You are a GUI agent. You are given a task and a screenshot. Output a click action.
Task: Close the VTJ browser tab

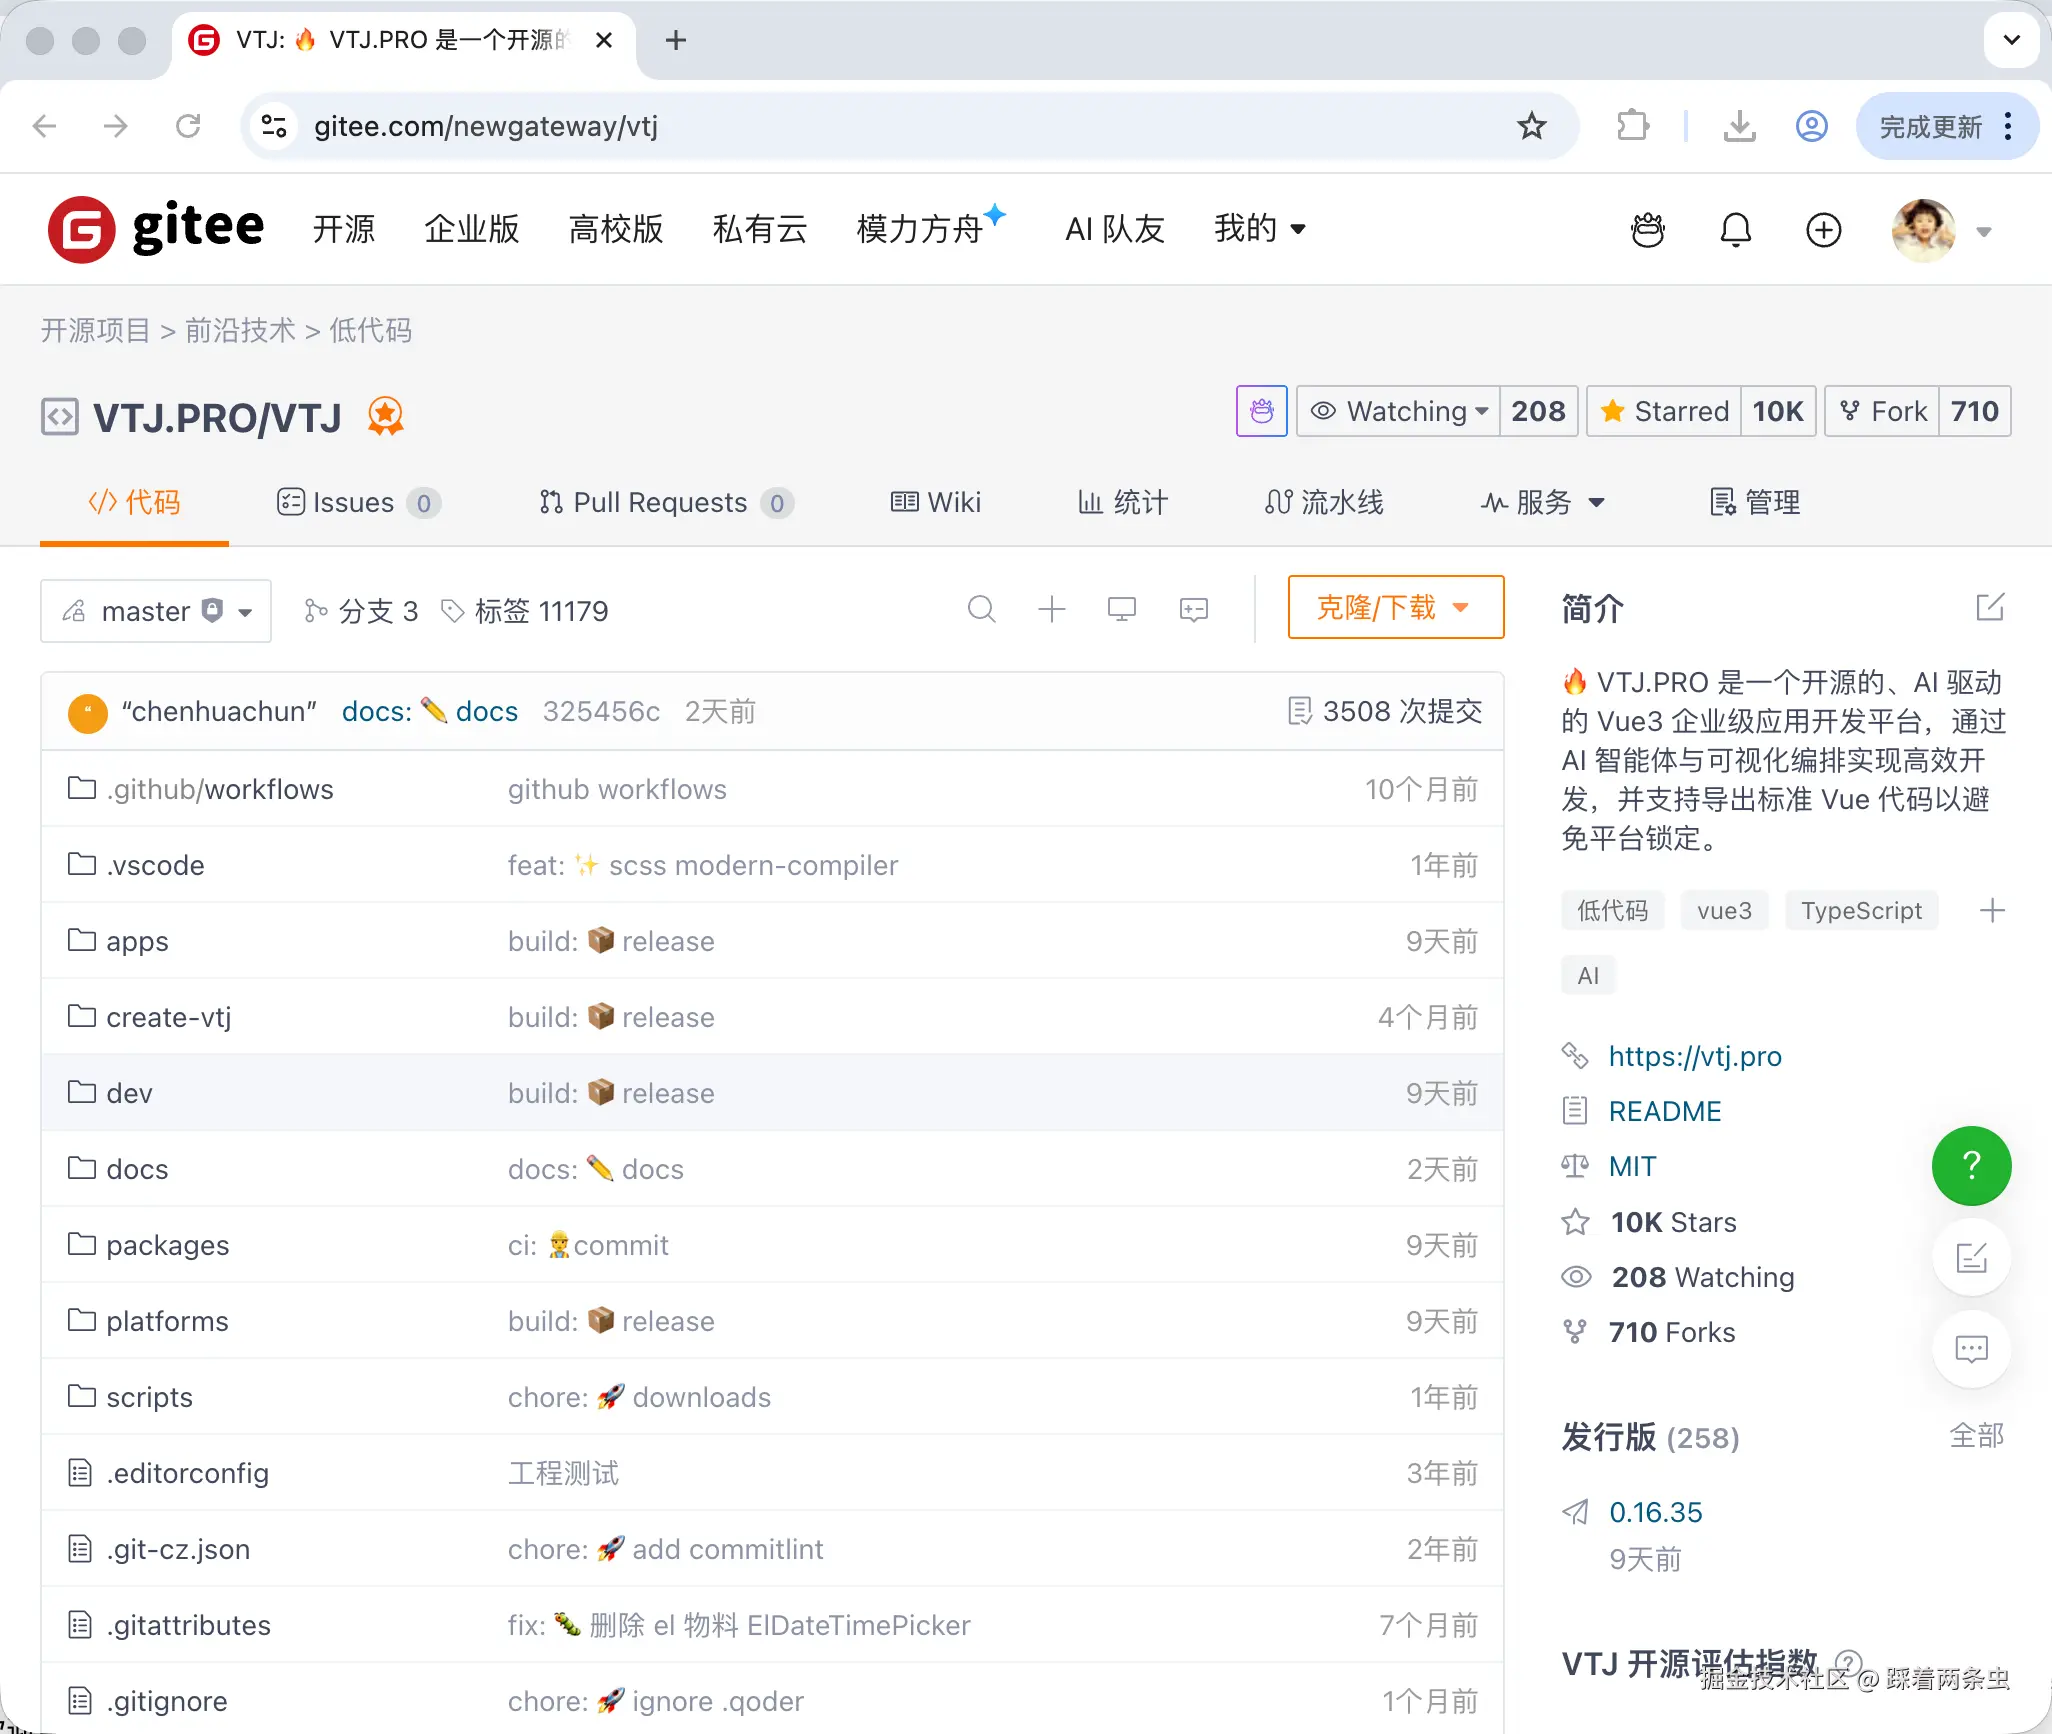point(604,40)
